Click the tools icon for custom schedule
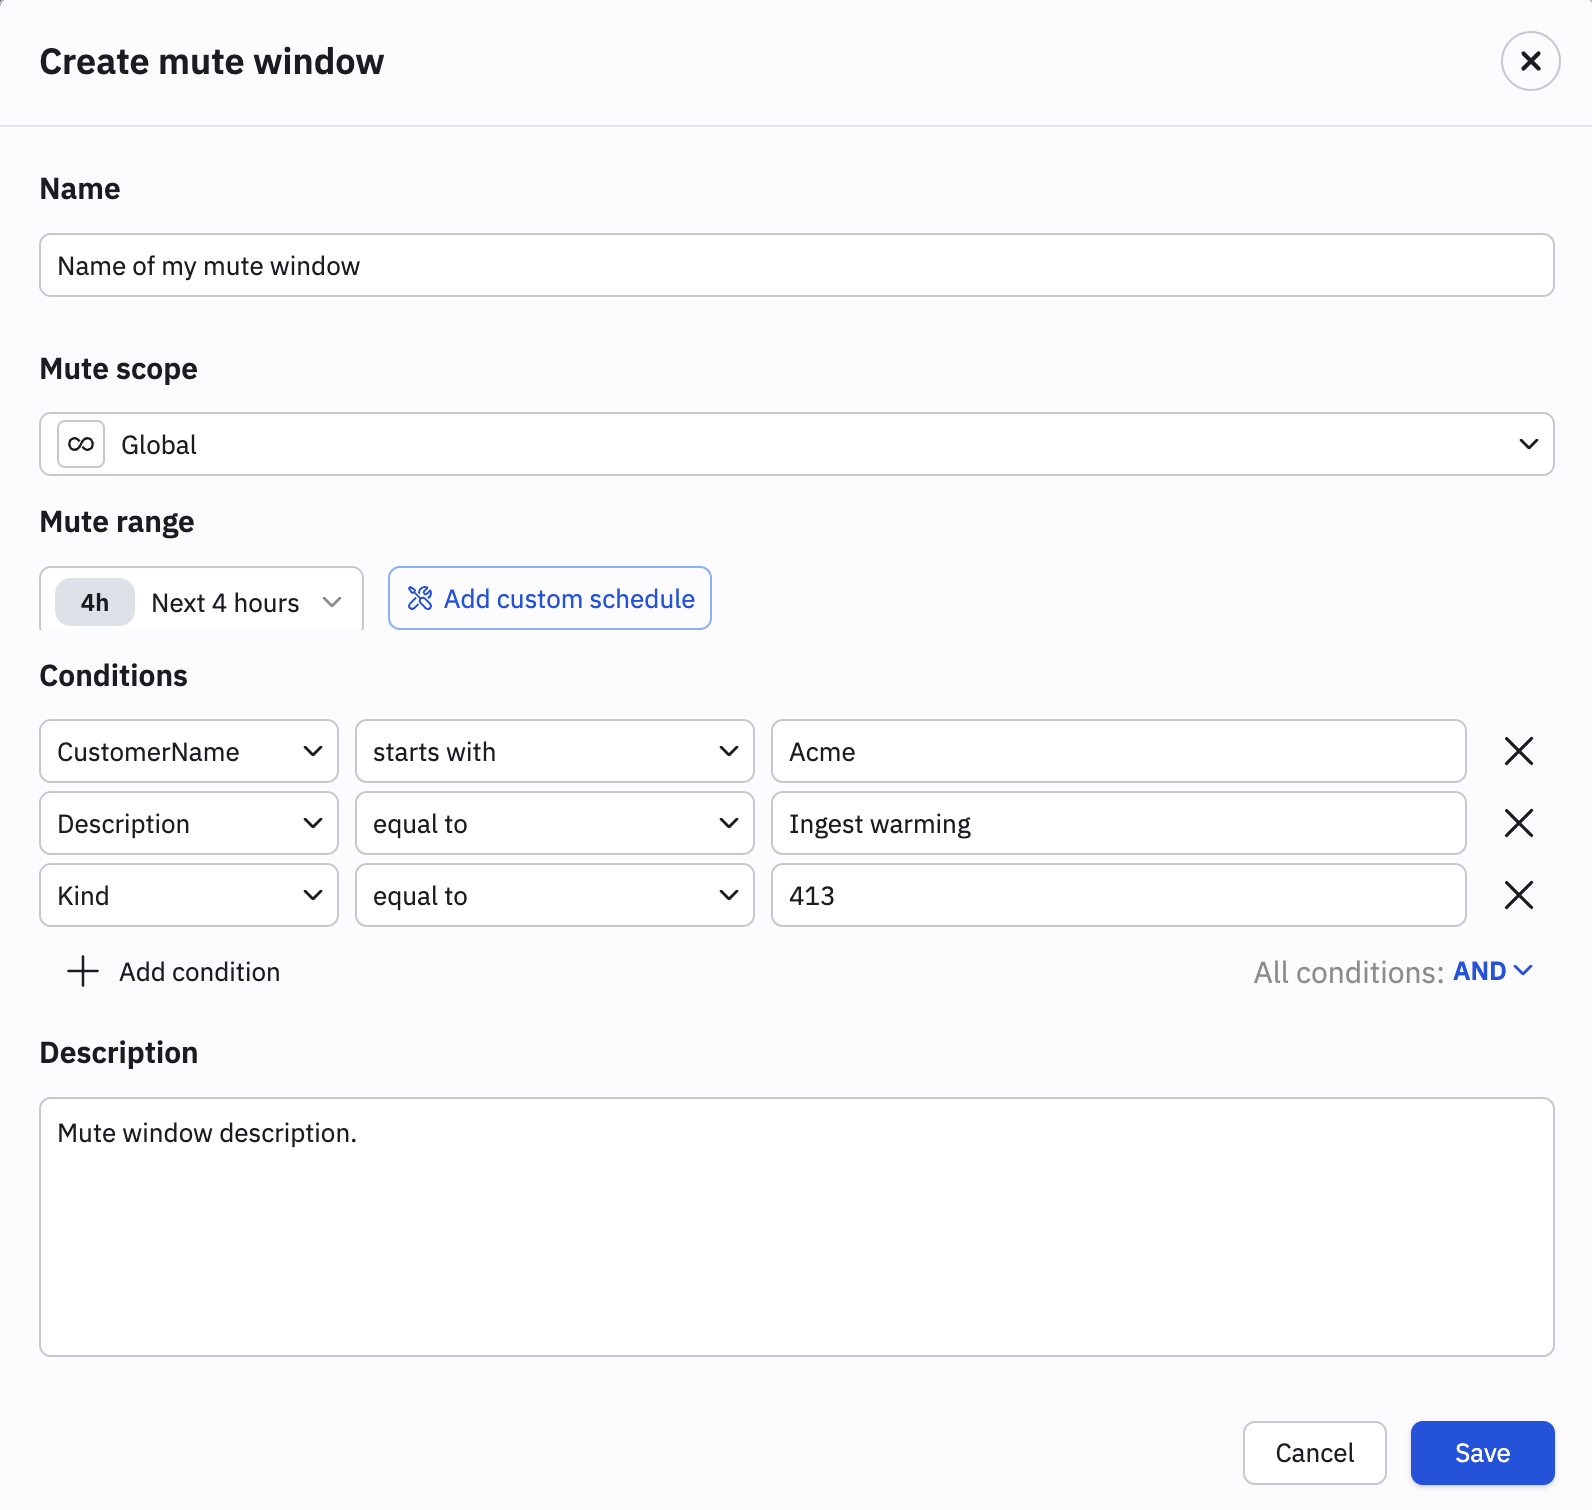Image resolution: width=1592 pixels, height=1510 pixels. click(420, 598)
